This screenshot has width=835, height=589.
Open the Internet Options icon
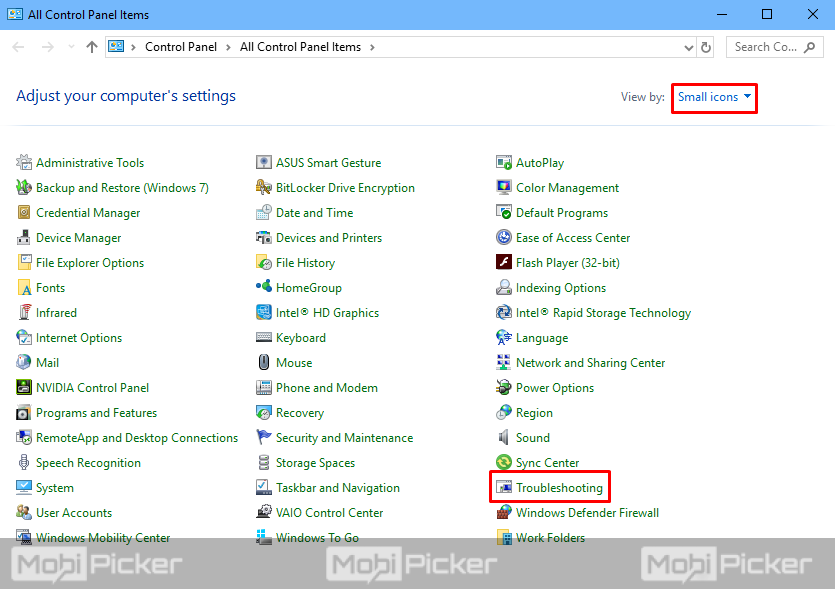(24, 338)
